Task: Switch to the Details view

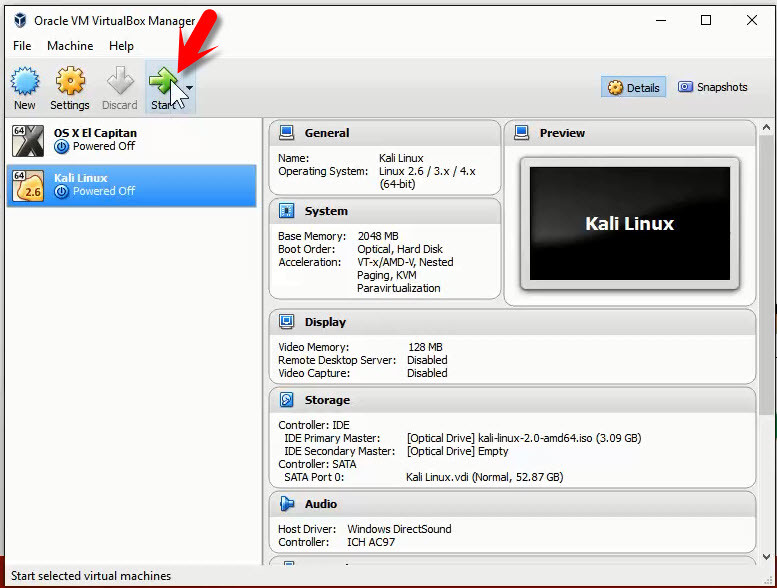Action: click(x=633, y=88)
